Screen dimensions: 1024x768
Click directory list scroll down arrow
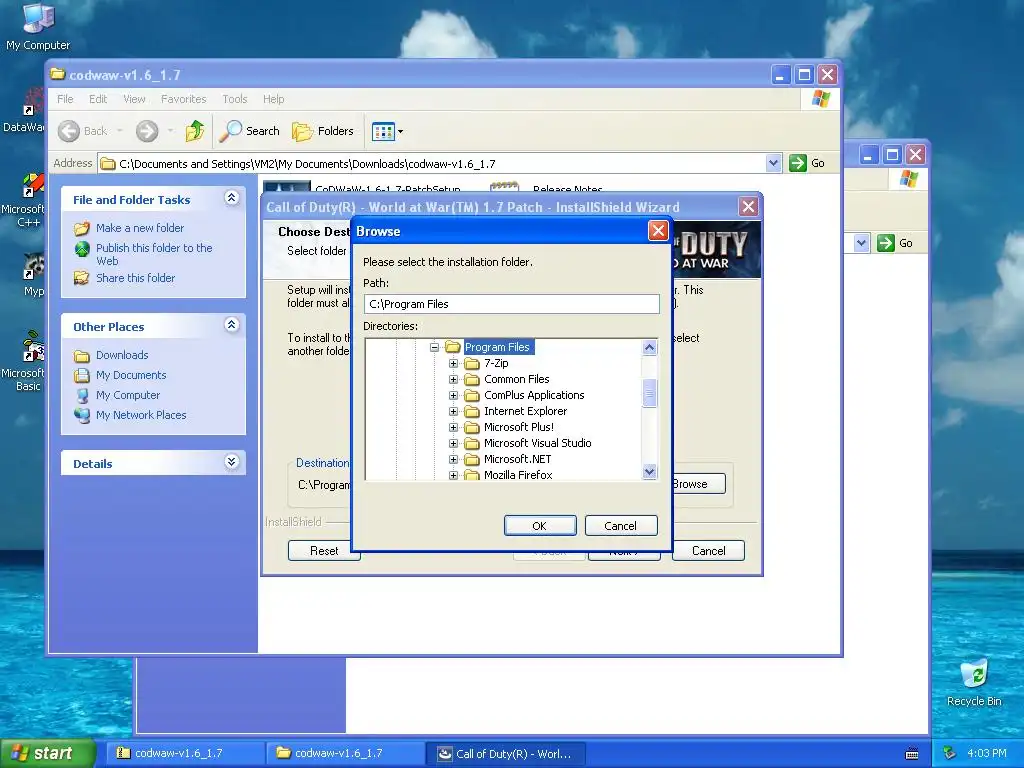pos(649,472)
